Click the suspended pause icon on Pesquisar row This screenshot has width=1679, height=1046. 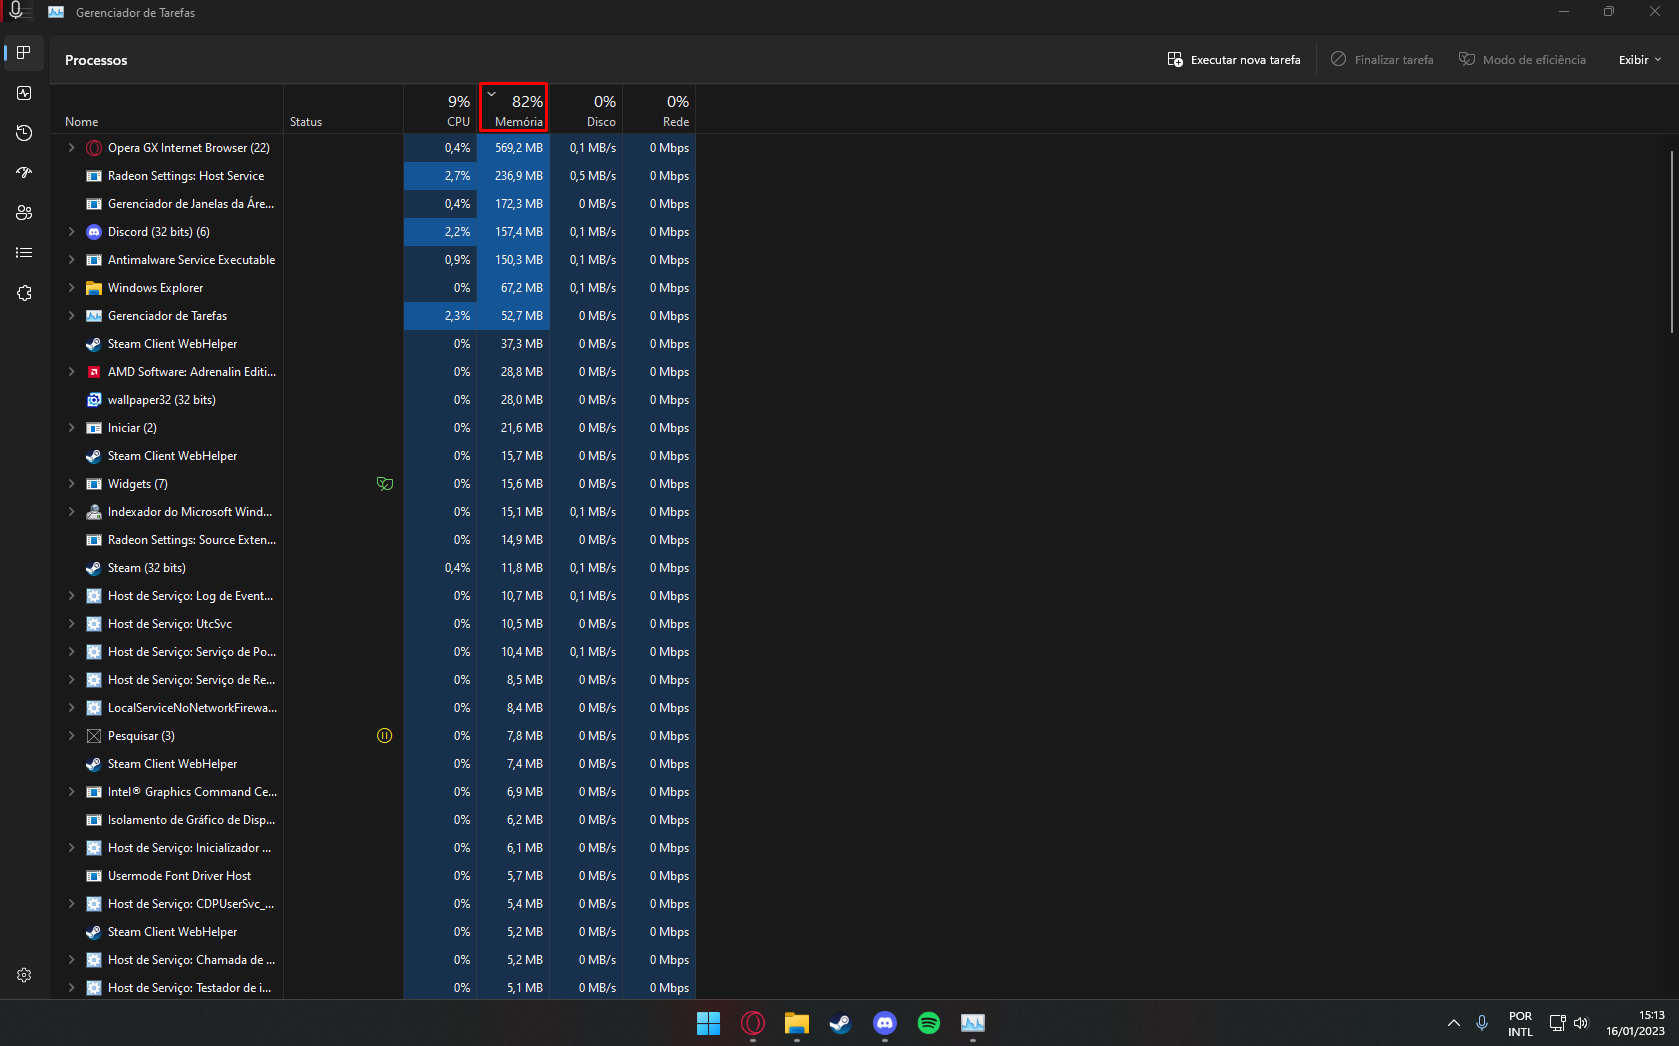(384, 736)
